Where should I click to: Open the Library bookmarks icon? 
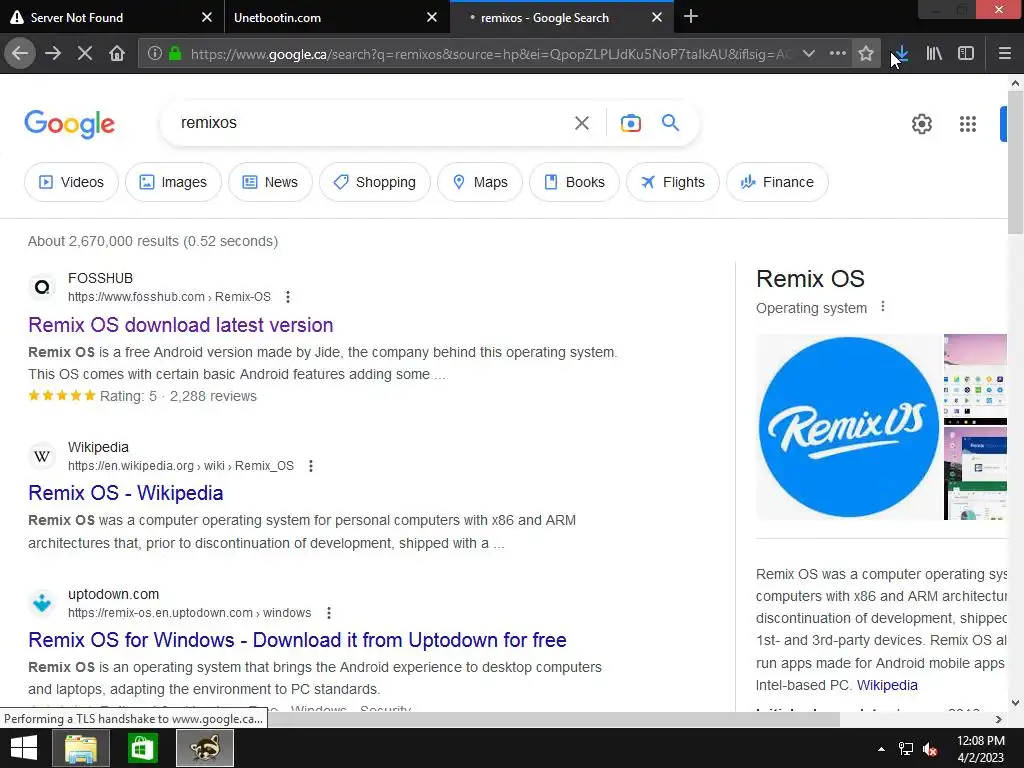tap(934, 53)
